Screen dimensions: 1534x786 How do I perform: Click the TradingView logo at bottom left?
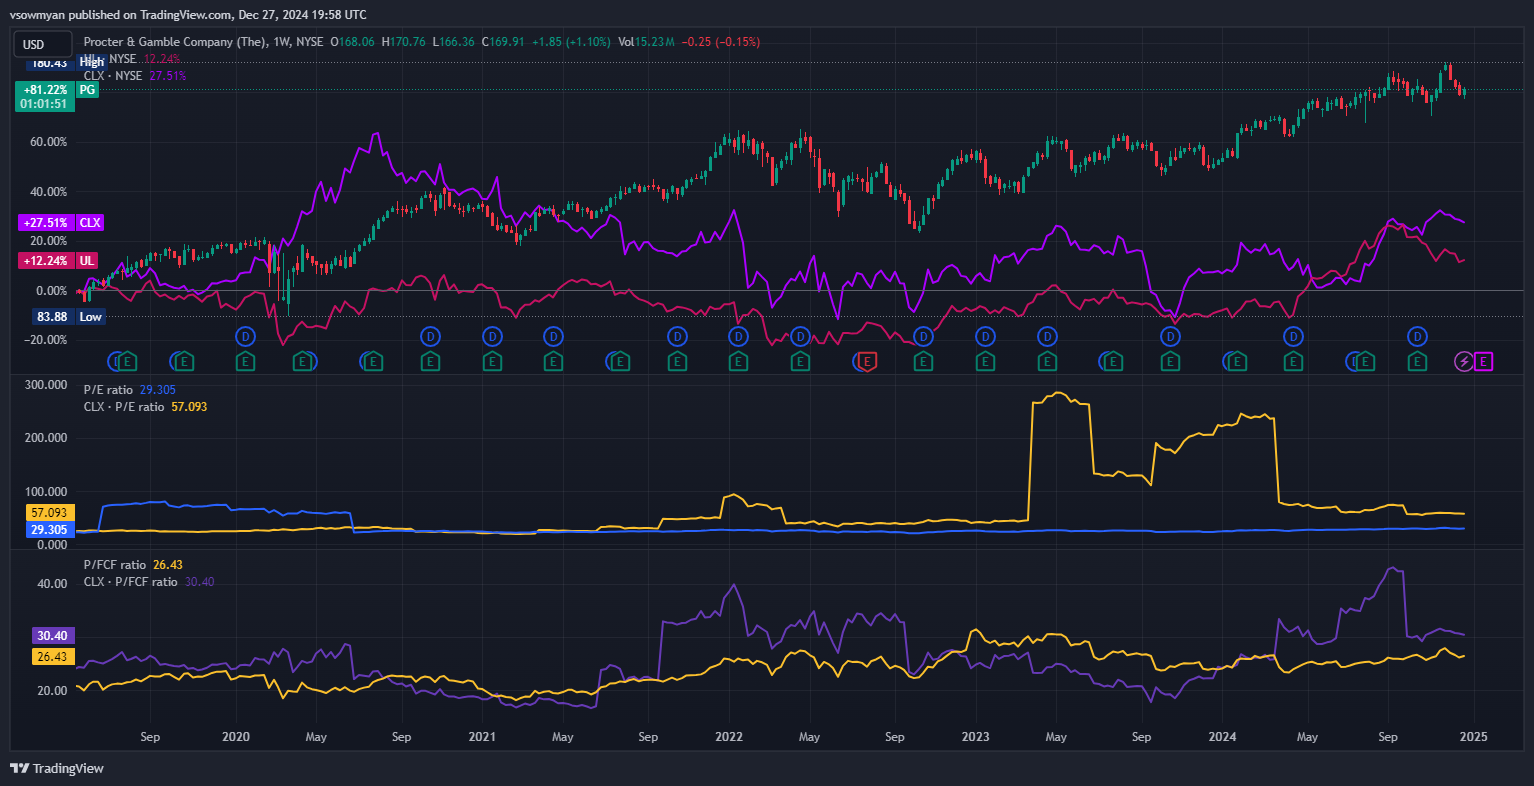click(x=57, y=768)
